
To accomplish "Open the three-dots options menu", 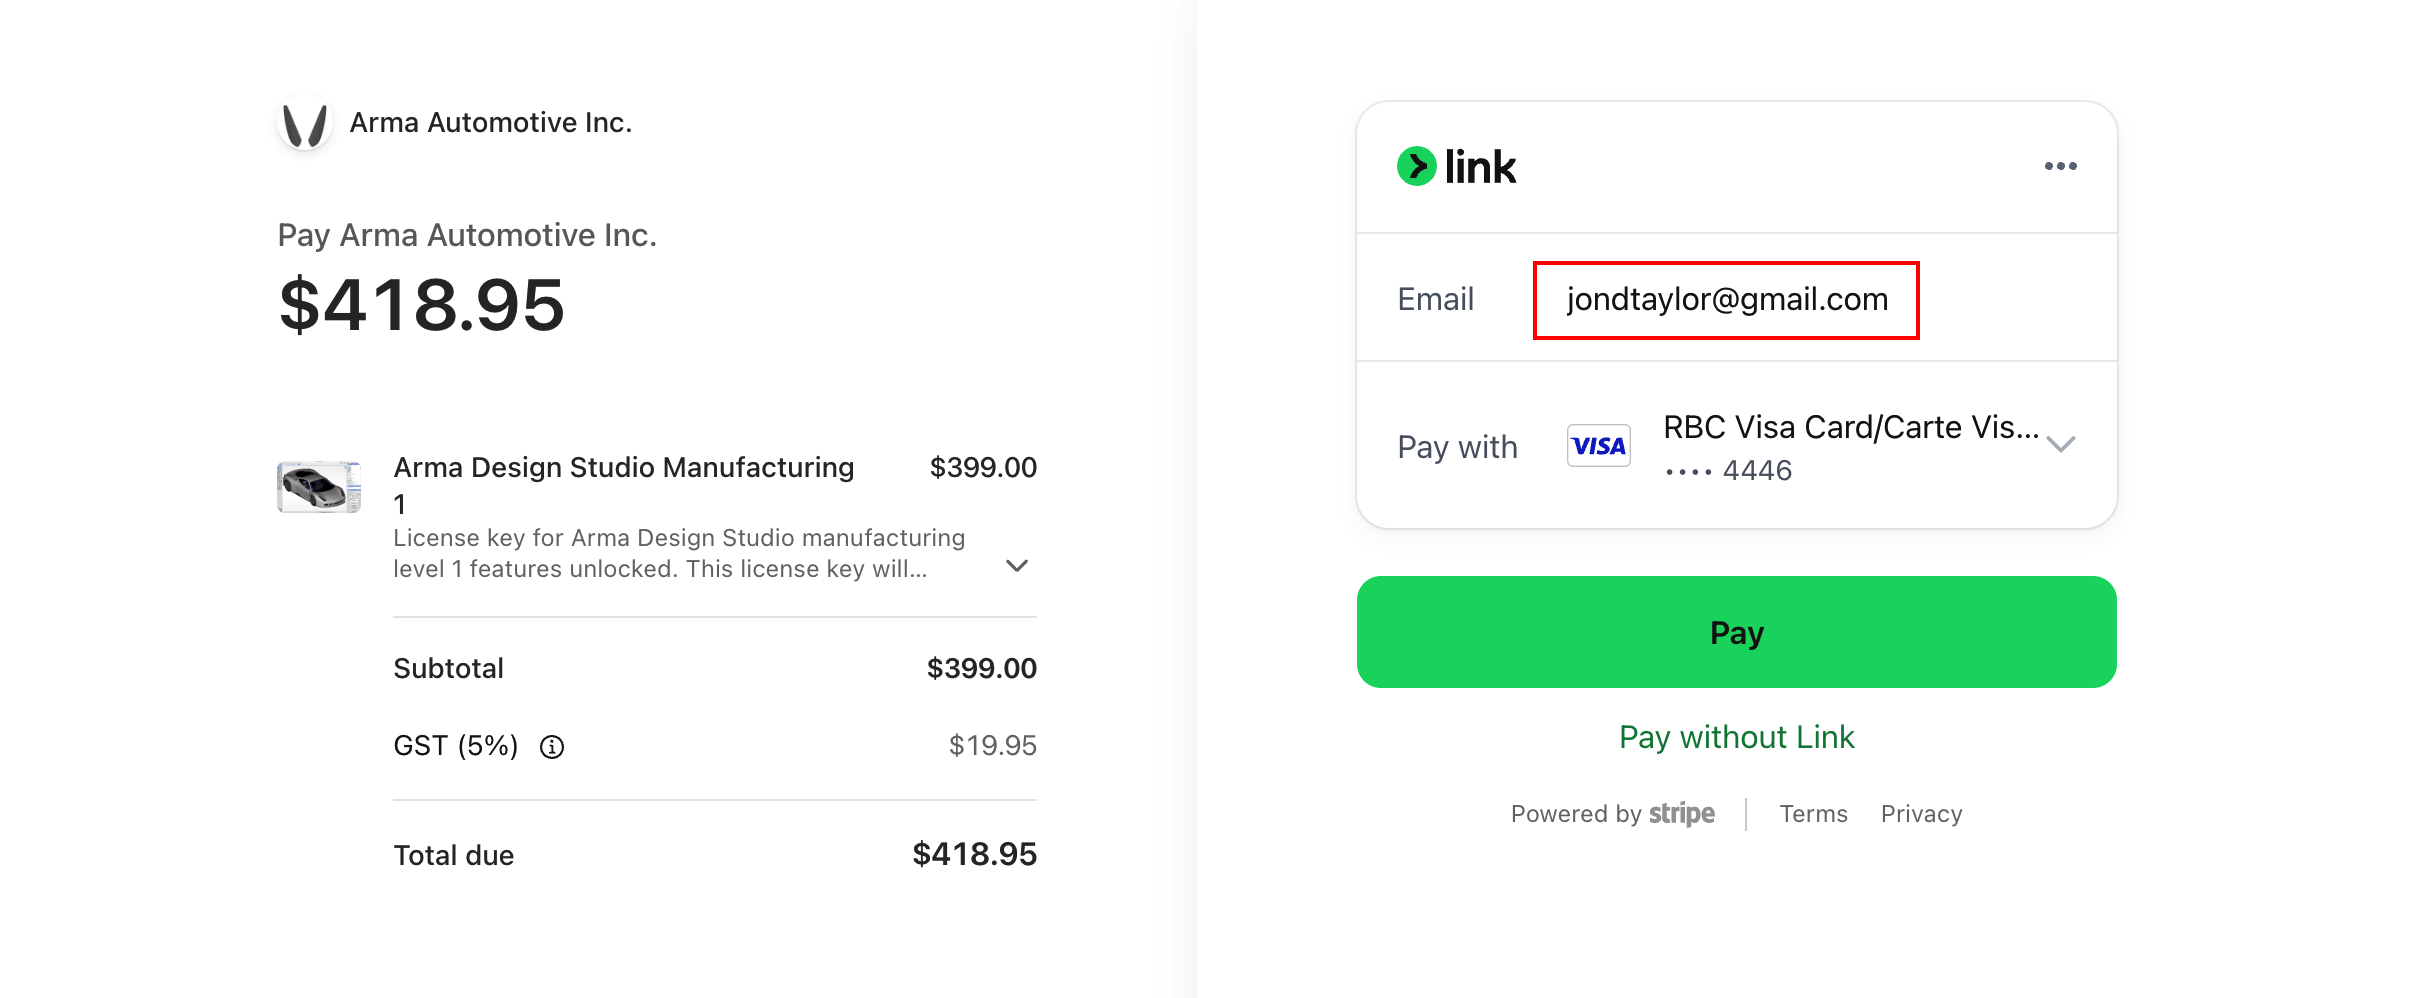I will coord(2060,166).
